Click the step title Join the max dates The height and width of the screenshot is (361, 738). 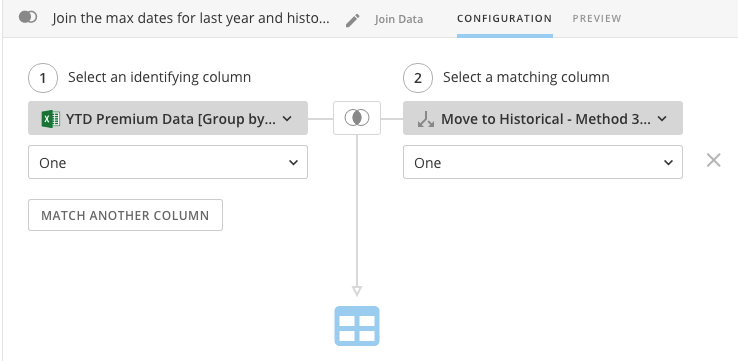point(191,18)
